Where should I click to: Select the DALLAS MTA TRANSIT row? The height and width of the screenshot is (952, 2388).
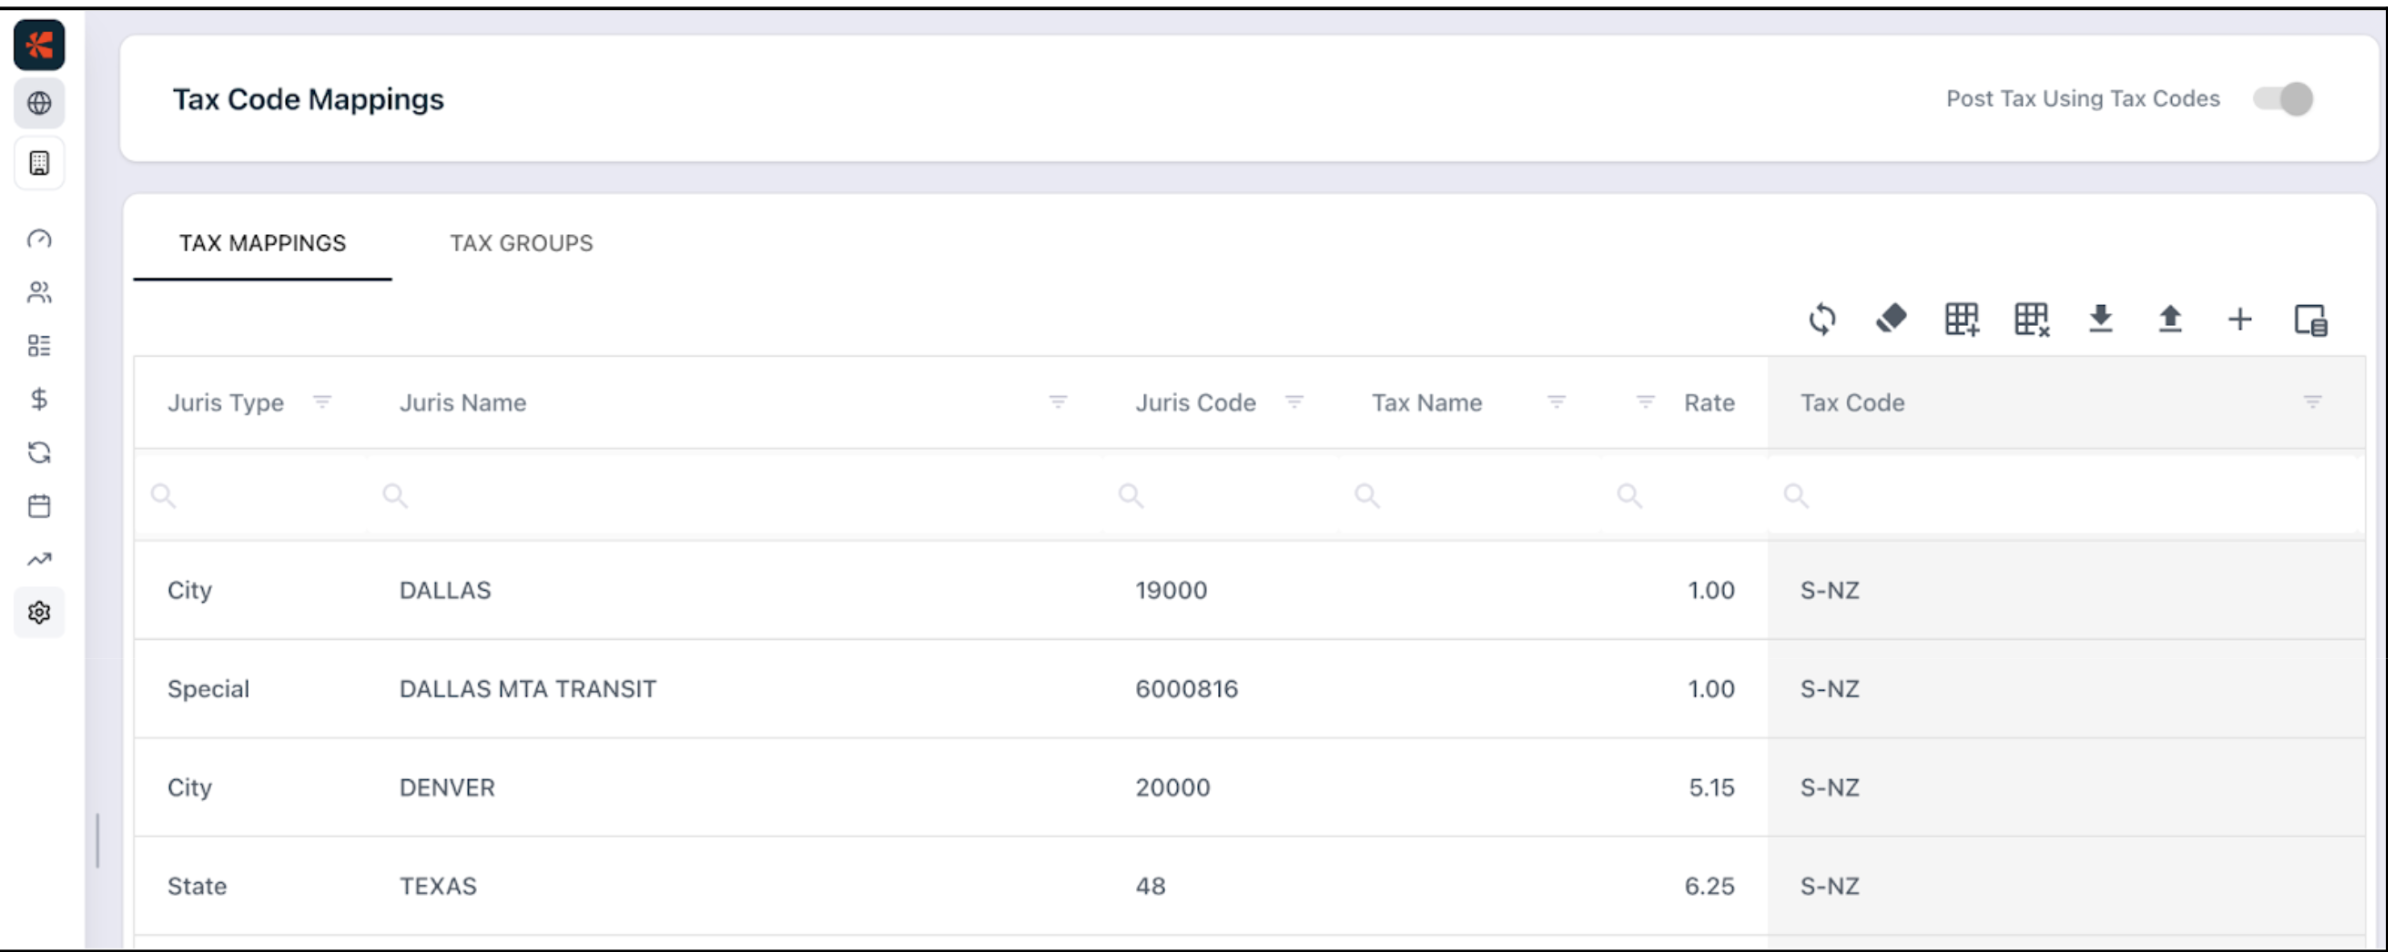pyautogui.click(x=528, y=689)
